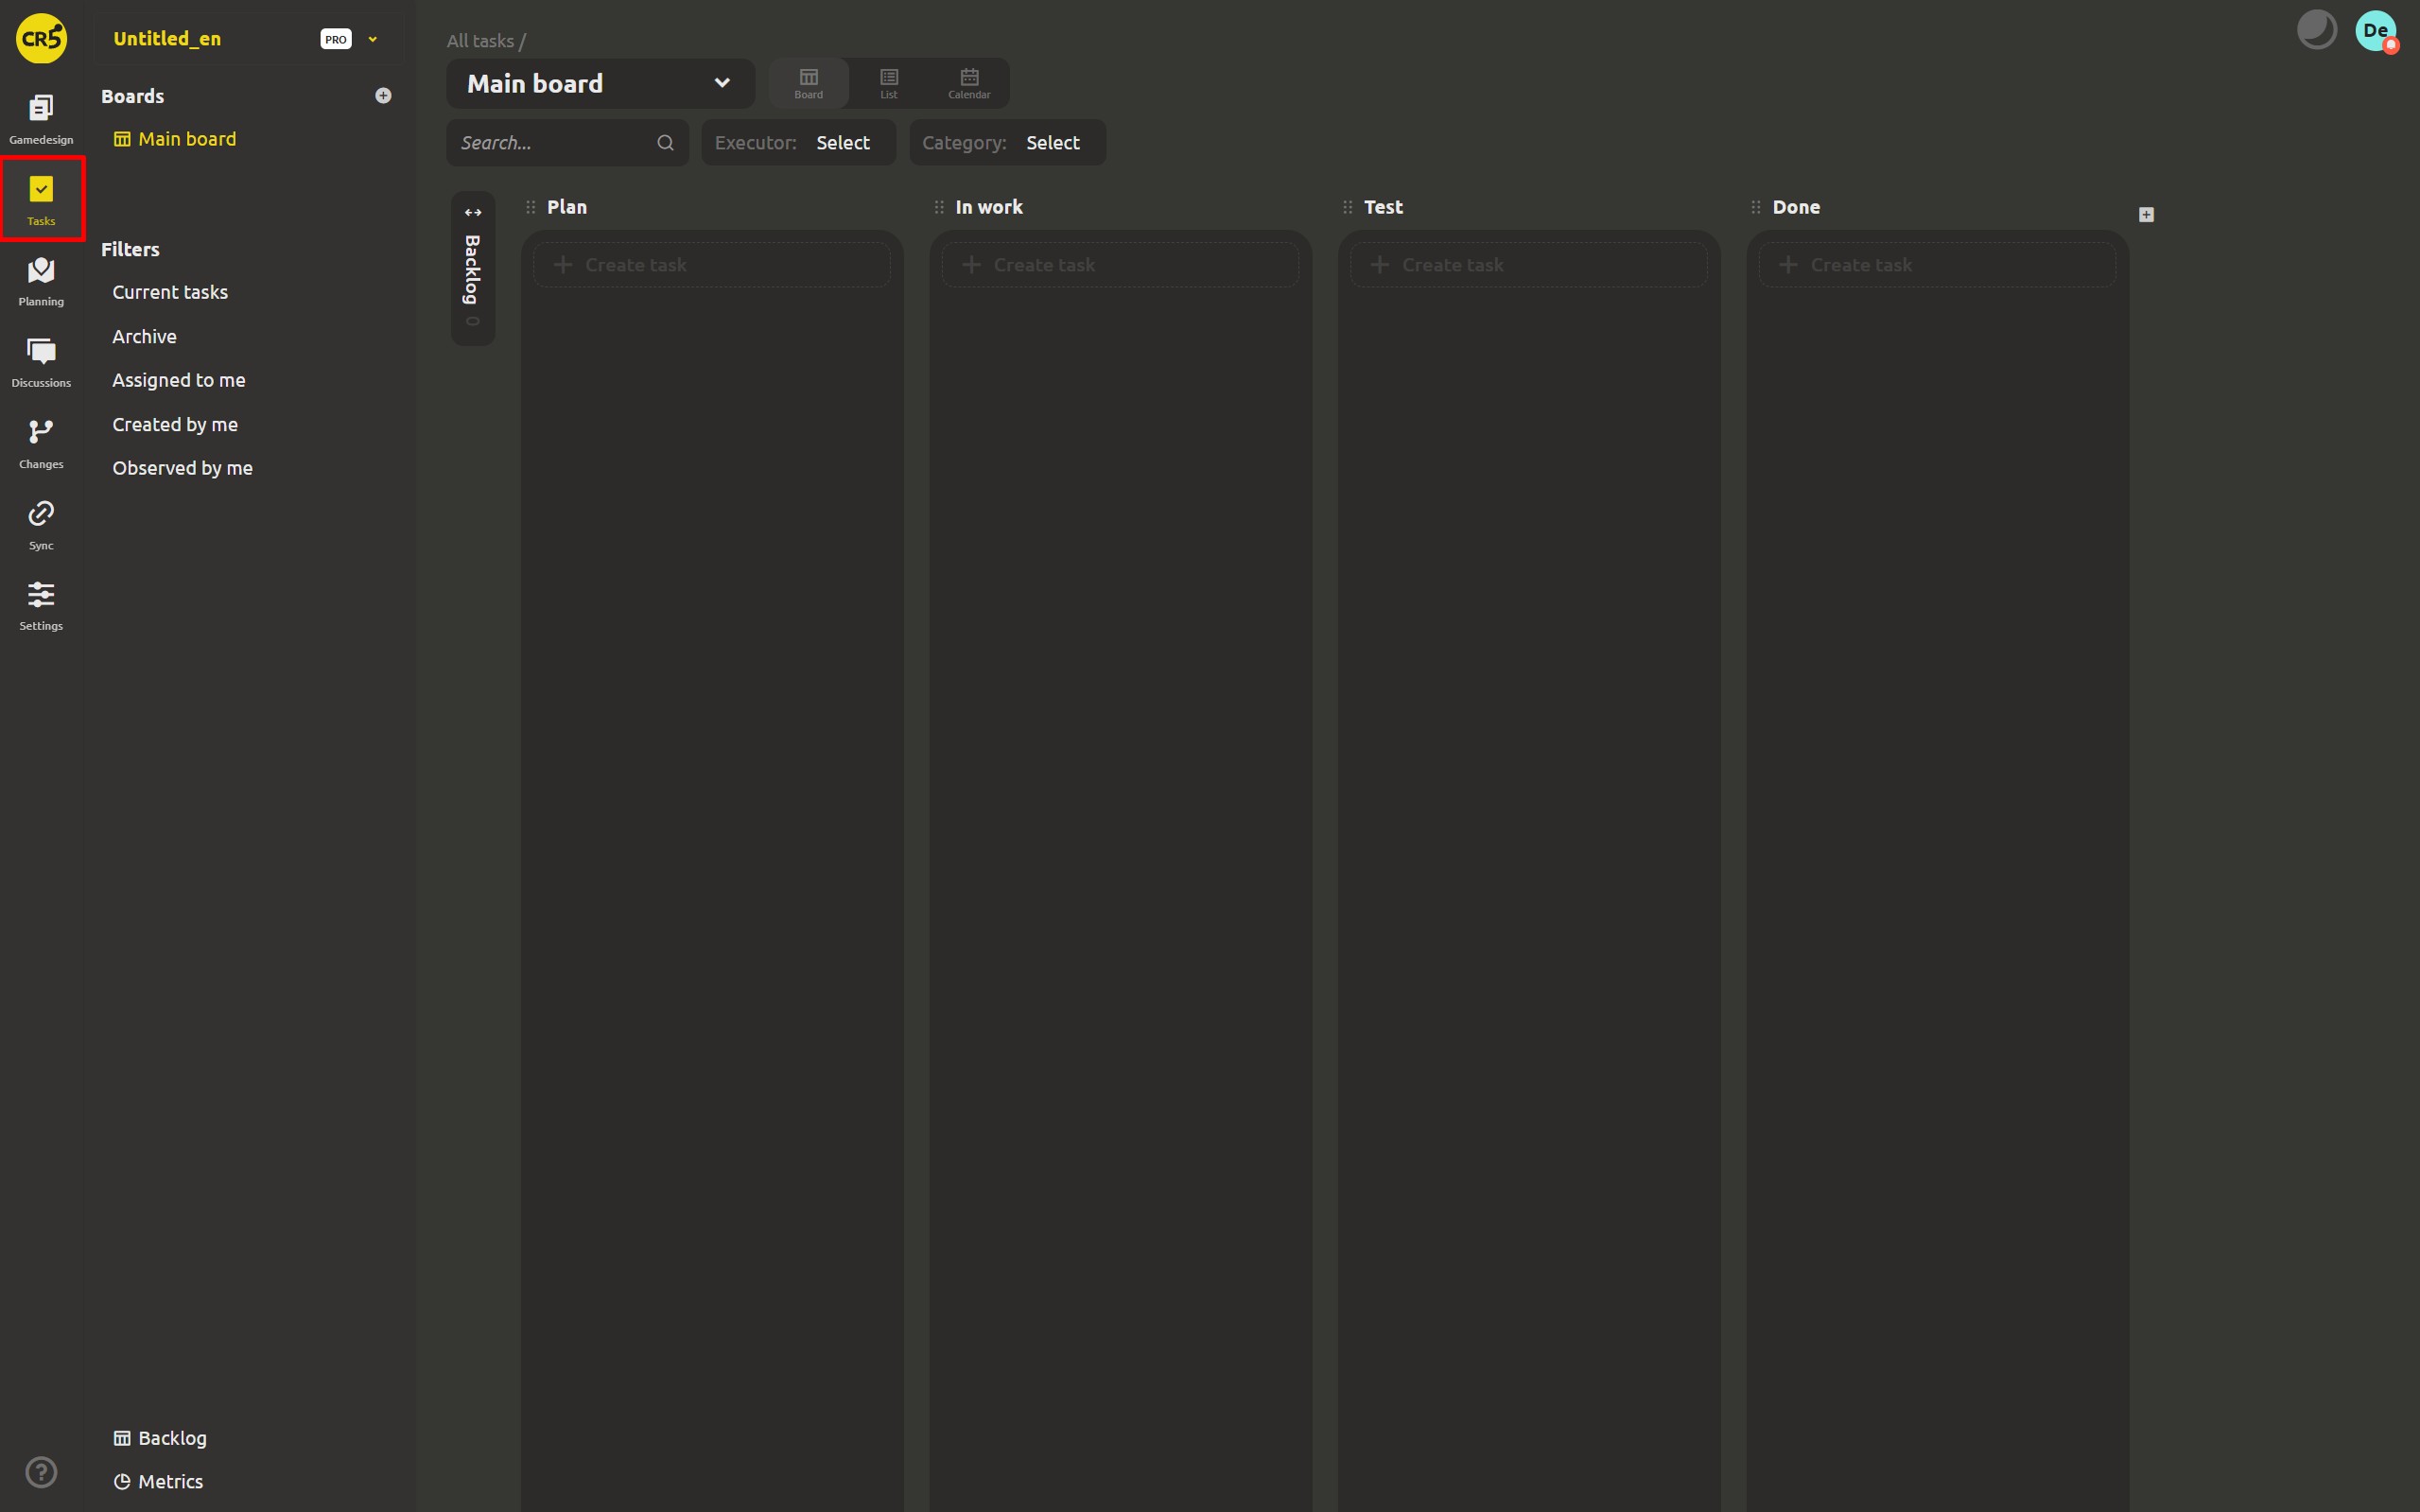Open the user avatar menu
The width and height of the screenshot is (2420, 1512).
tap(2376, 31)
